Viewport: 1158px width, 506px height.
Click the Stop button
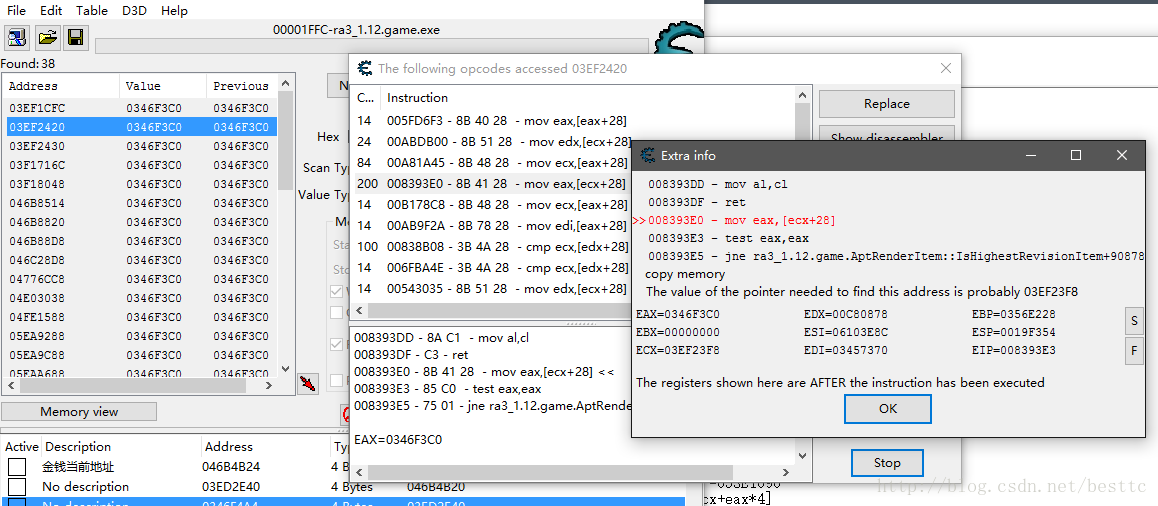click(887, 462)
